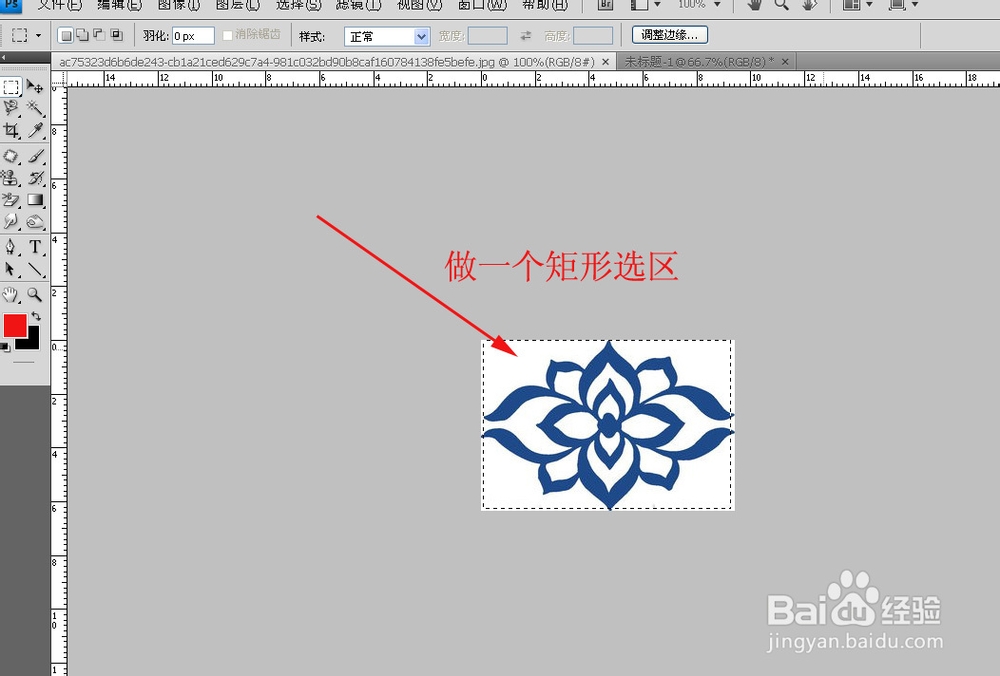Select the Gradient tool

(35, 200)
